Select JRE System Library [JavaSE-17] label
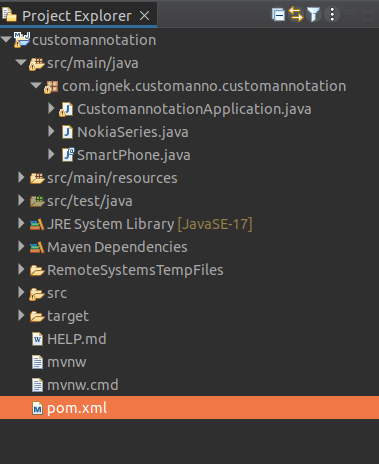The image size is (379, 464). (150, 224)
